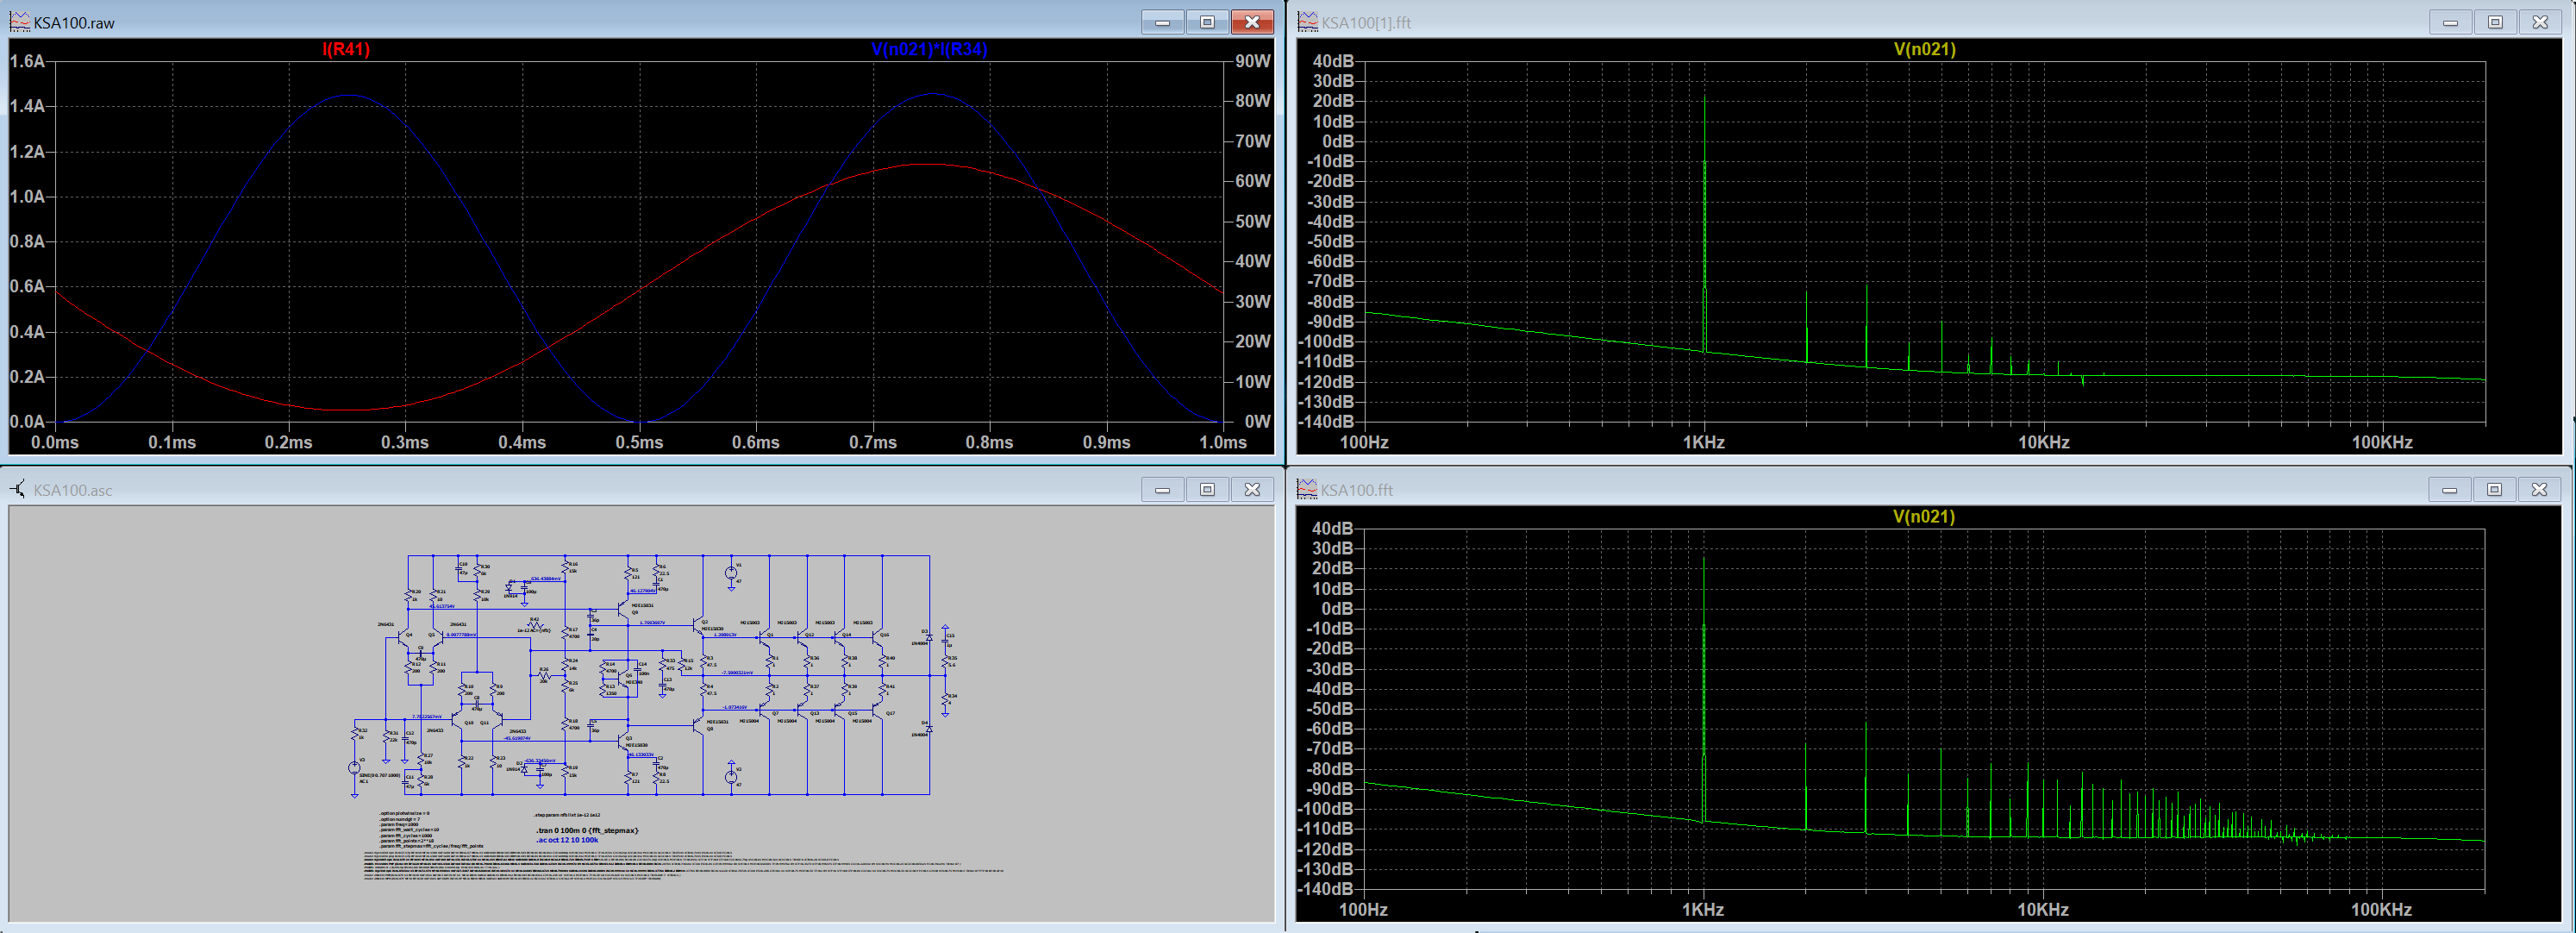Click 100Hz axis label in KSA100[1].fft
The width and height of the screenshot is (2576, 933).
[1364, 442]
